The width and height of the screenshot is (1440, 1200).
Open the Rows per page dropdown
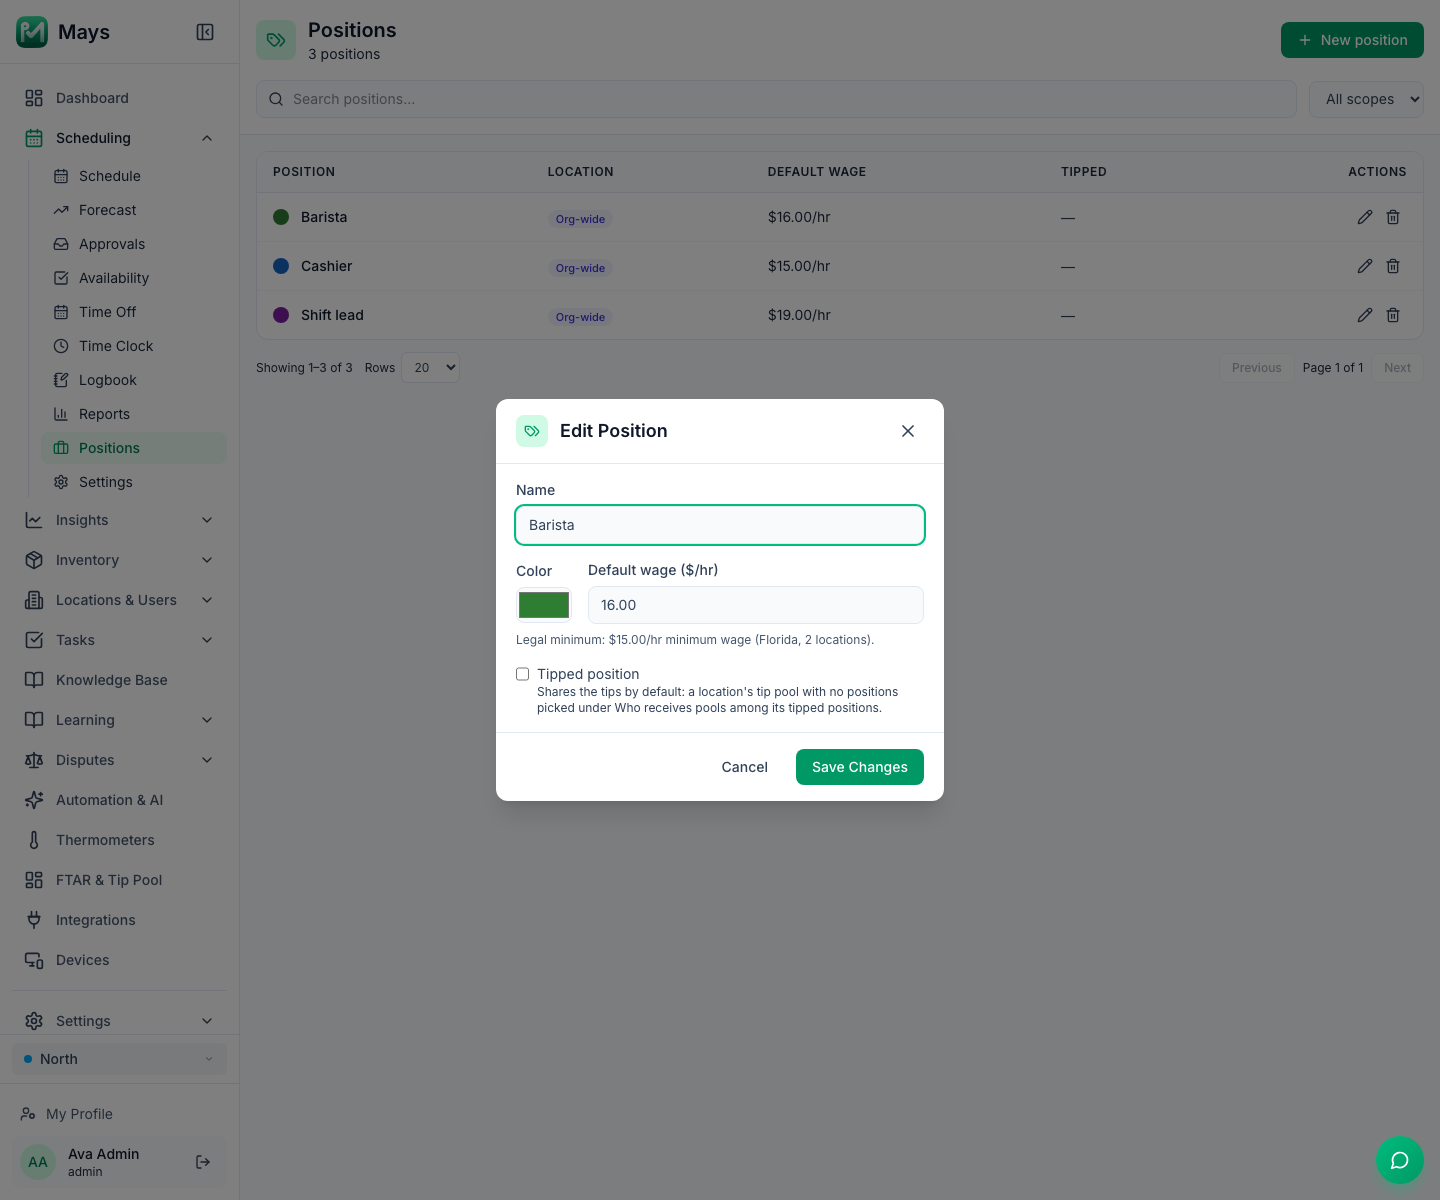point(430,368)
